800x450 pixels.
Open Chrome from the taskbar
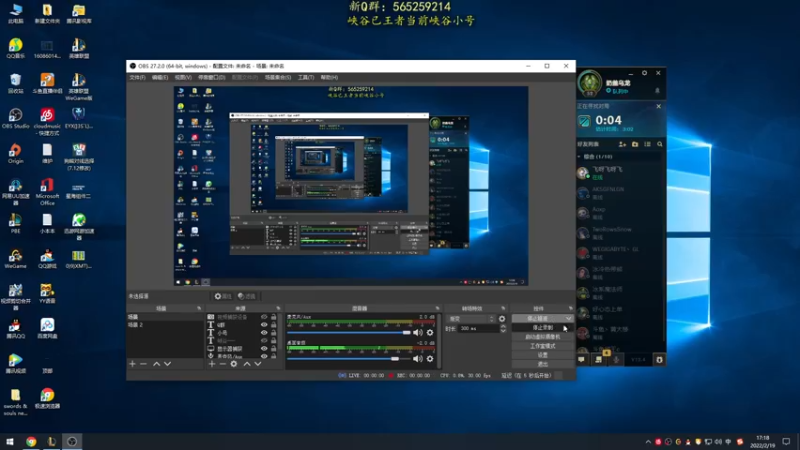[31, 441]
